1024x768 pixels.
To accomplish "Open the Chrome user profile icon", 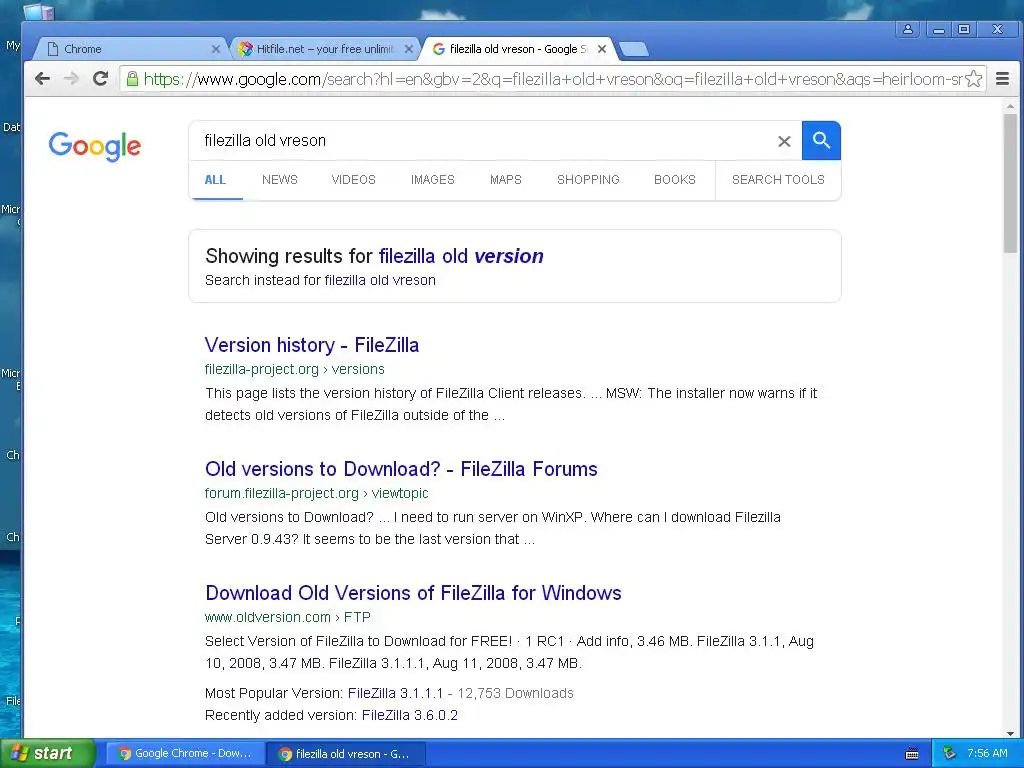I will [x=908, y=29].
